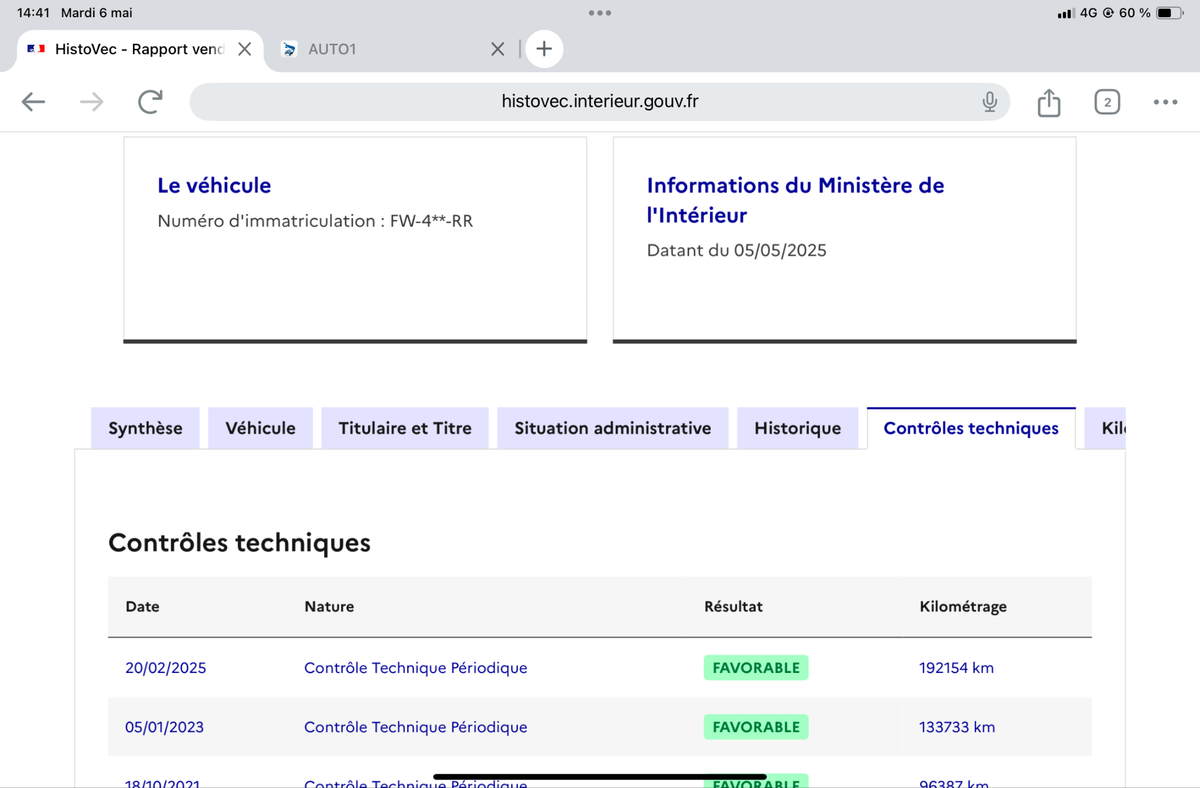The width and height of the screenshot is (1200, 788).
Task: Tap the cellular signal bars icon
Action: click(x=1066, y=13)
